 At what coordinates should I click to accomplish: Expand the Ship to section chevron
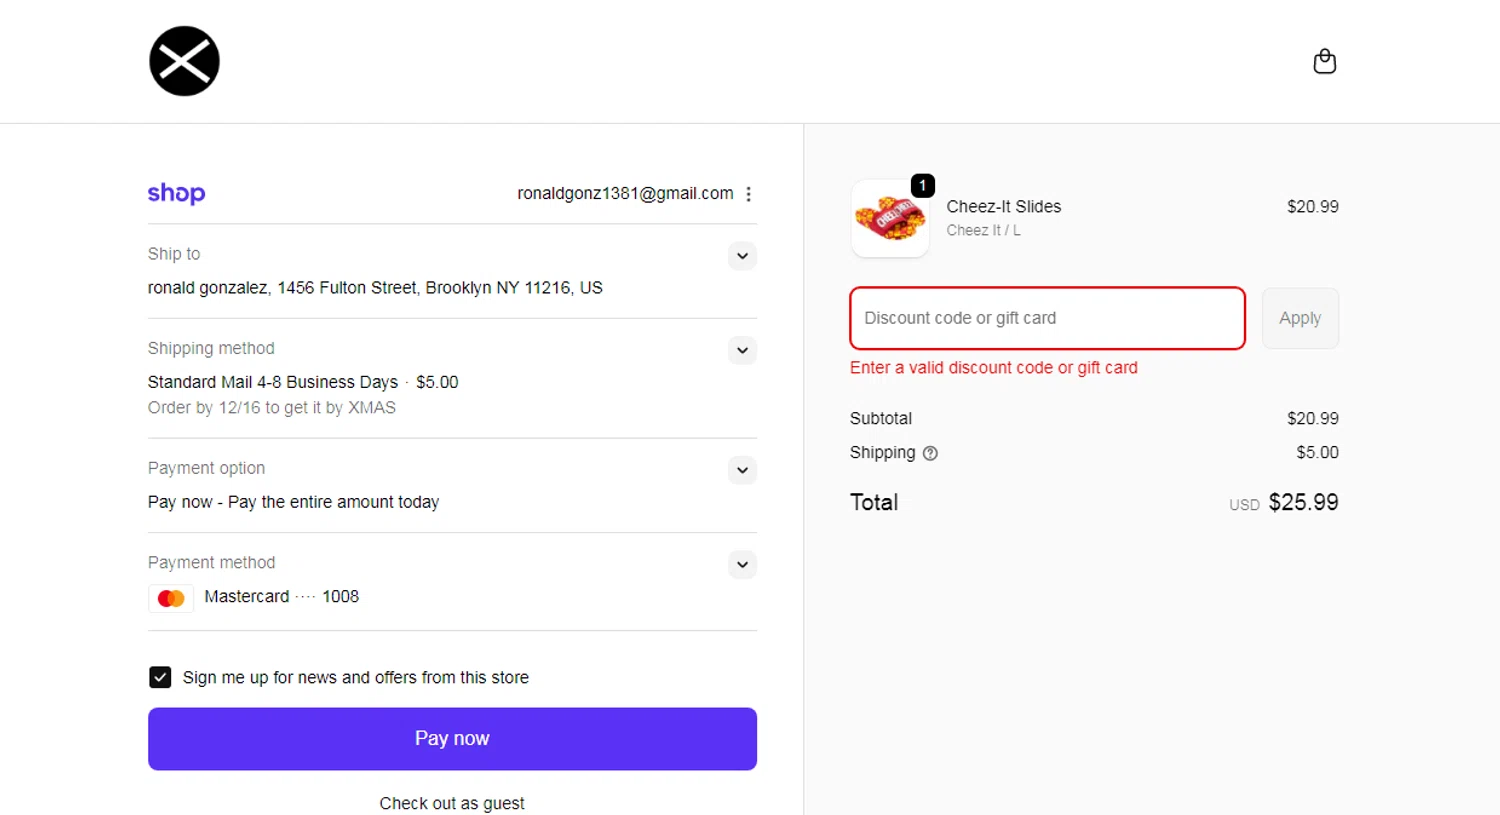[742, 256]
